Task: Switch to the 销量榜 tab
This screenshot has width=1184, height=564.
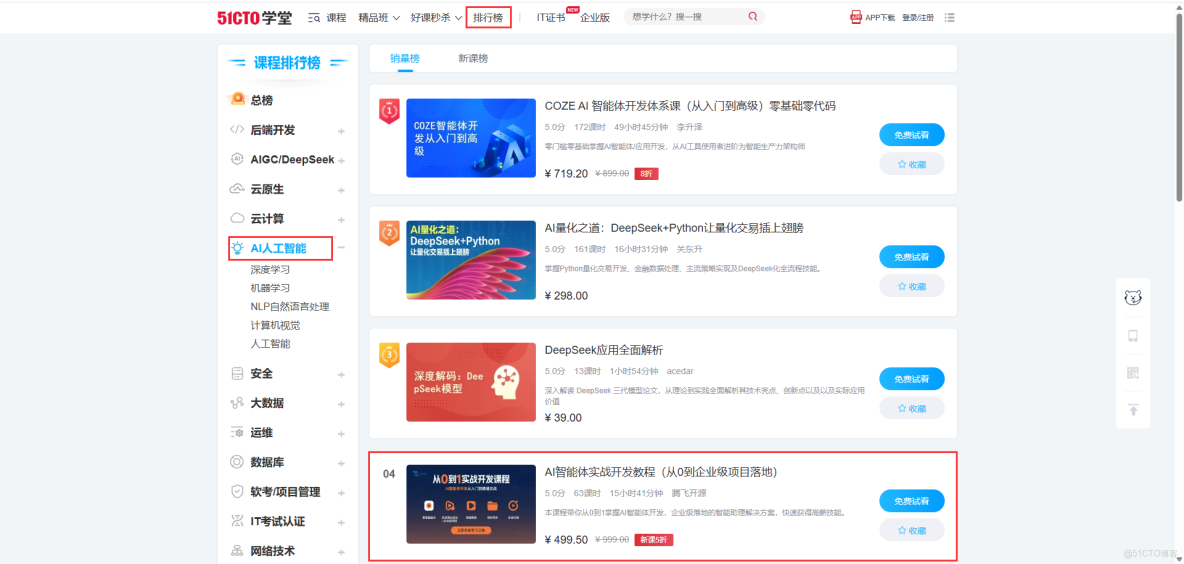Action: (405, 58)
